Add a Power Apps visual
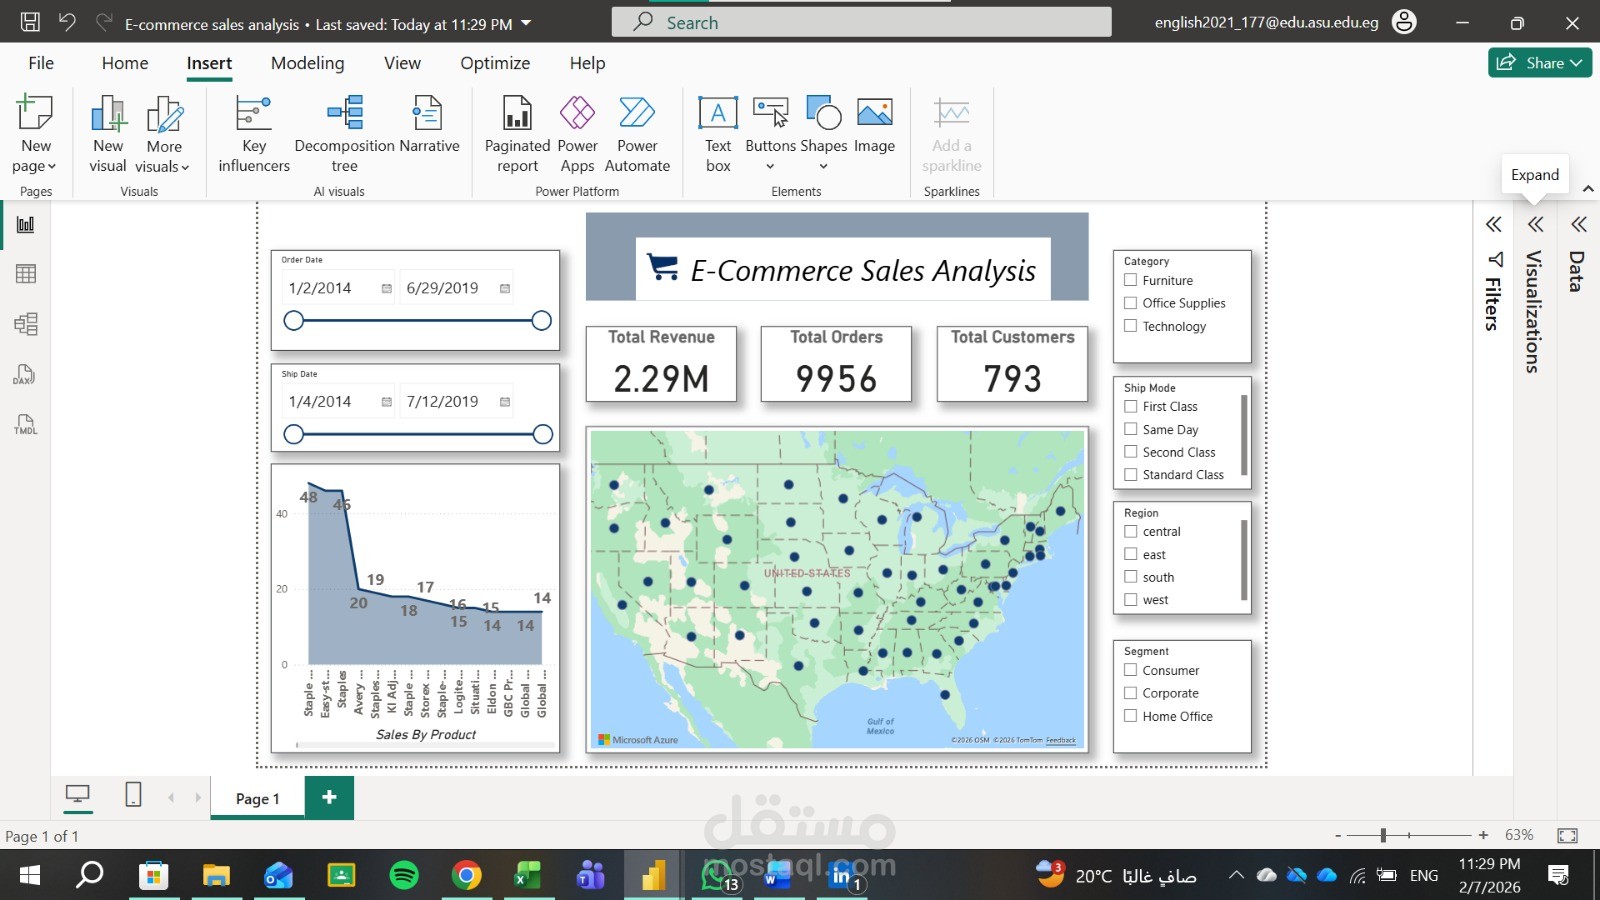 point(577,134)
